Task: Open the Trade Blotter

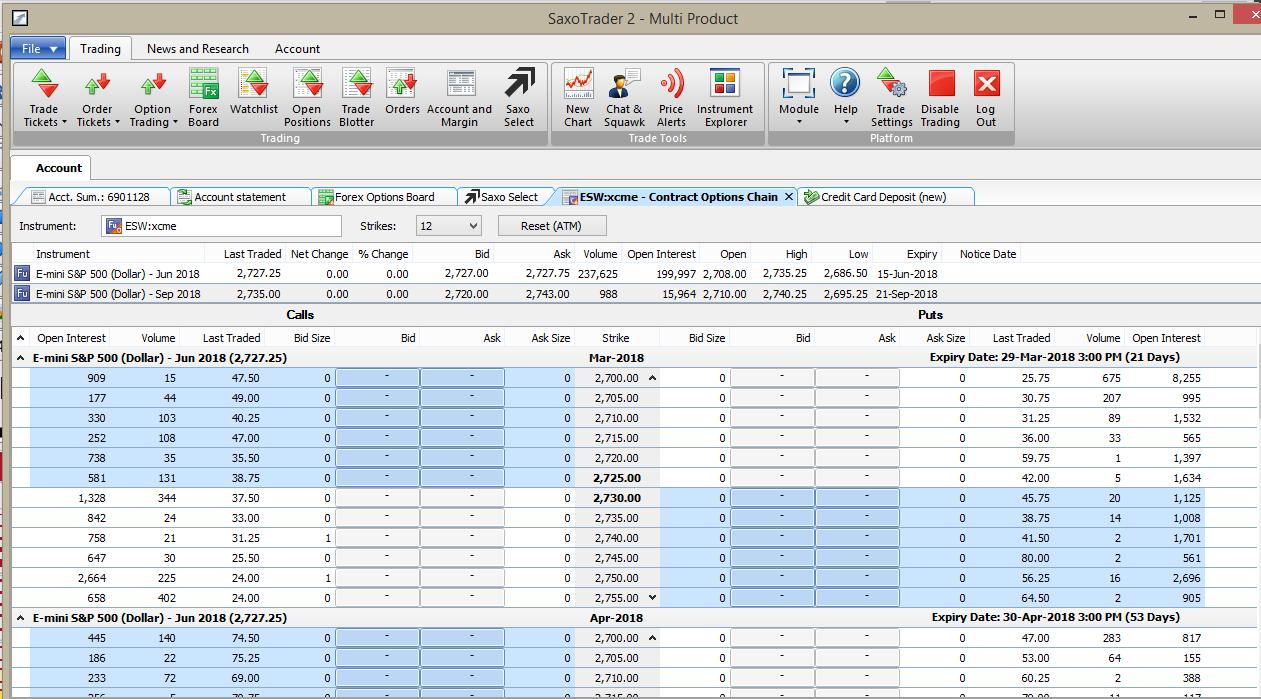Action: pyautogui.click(x=356, y=97)
